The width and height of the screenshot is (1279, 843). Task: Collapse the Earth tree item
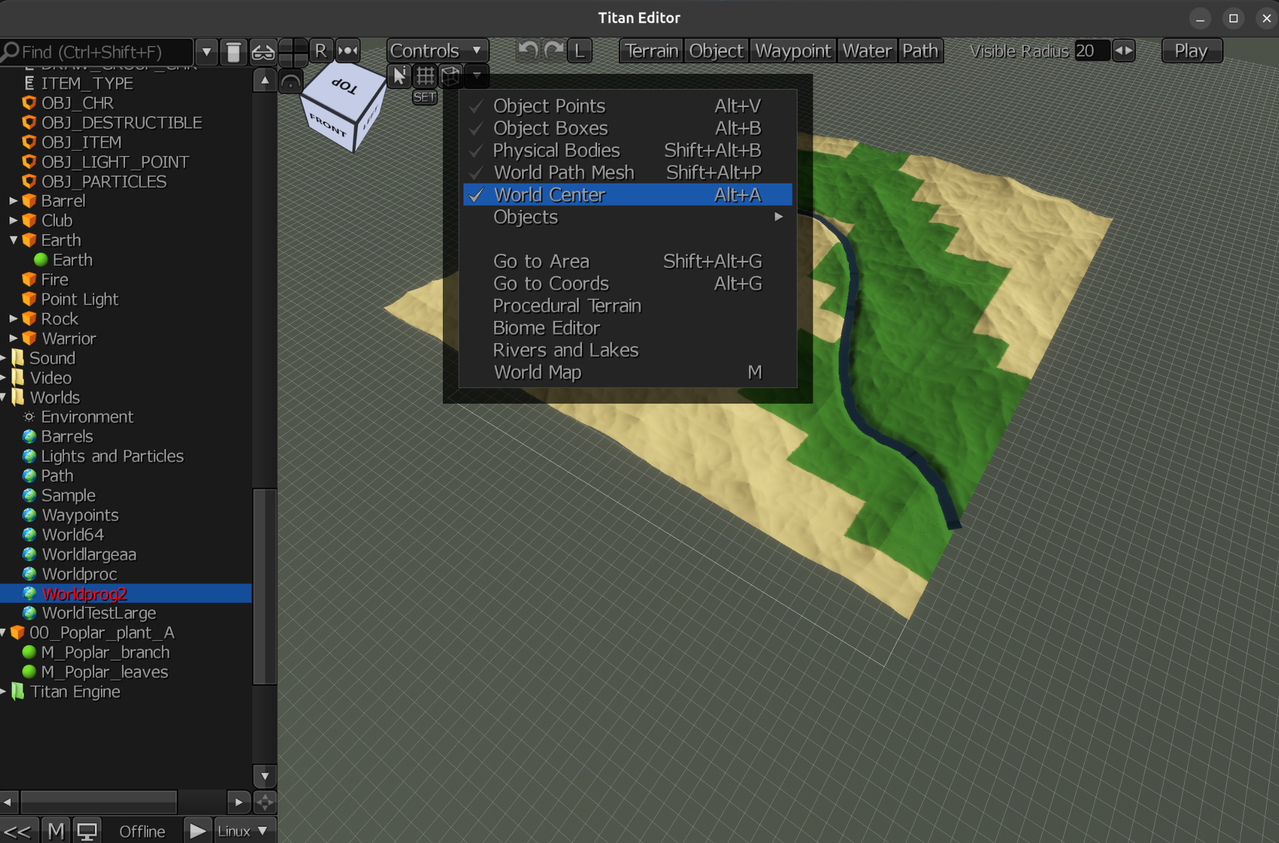14,240
